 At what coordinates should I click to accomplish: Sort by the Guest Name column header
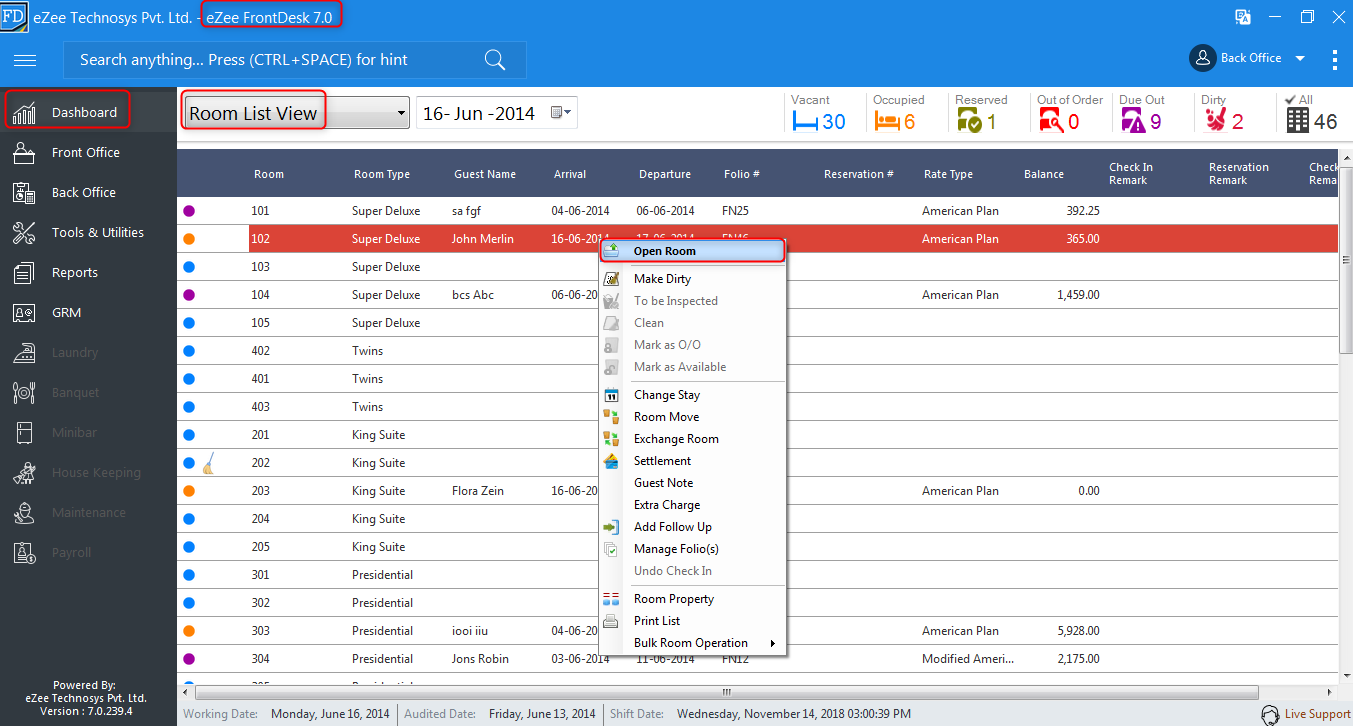point(485,174)
